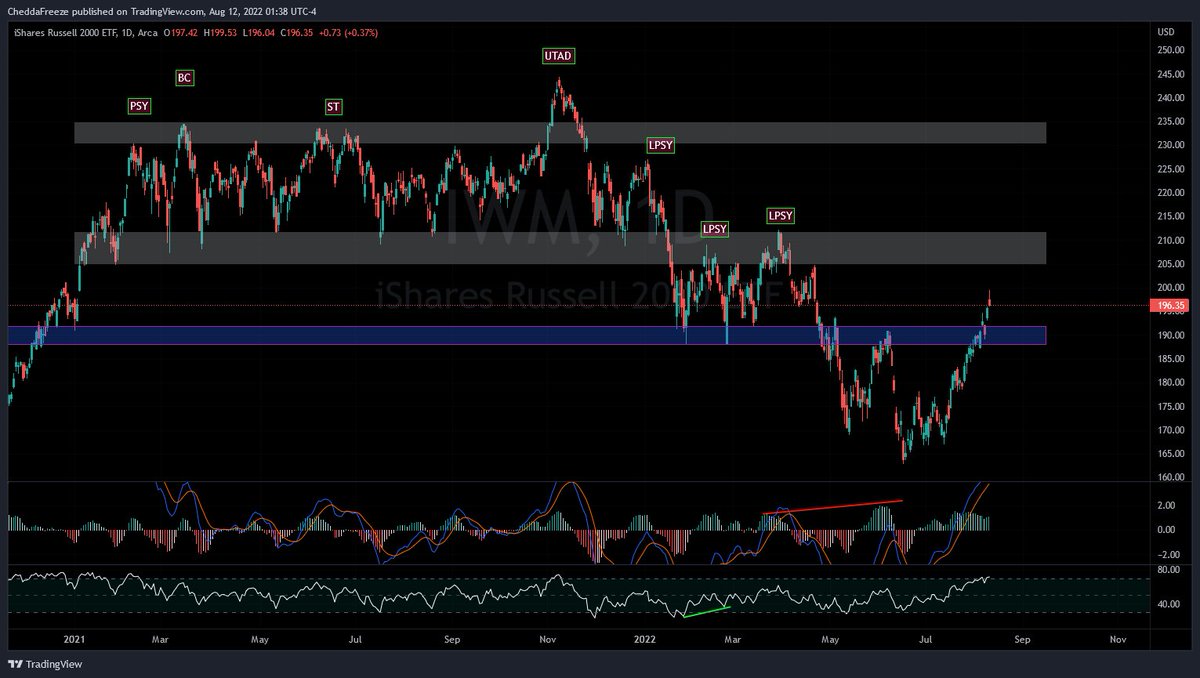
Task: Click the 200.00 price axis label
Action: [1170, 288]
